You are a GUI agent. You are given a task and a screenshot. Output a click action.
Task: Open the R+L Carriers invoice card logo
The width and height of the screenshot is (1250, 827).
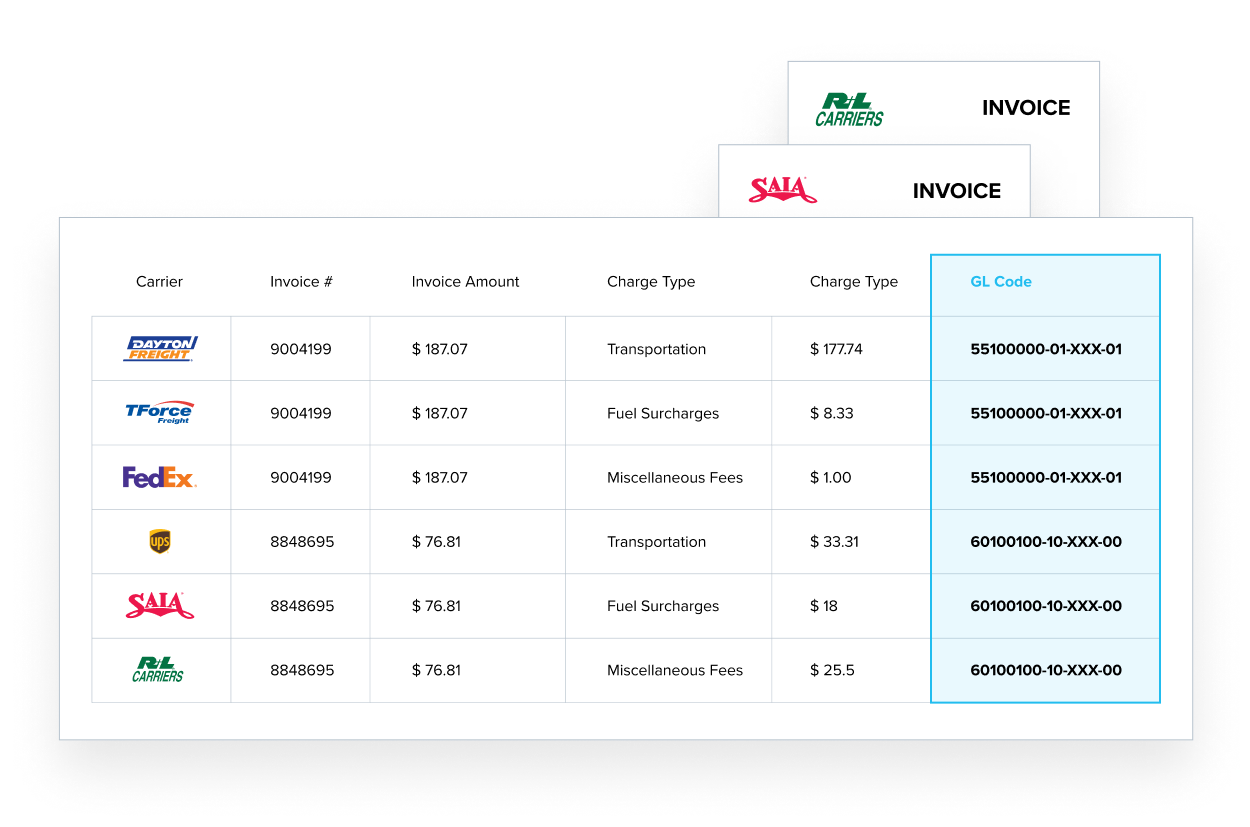(850, 109)
